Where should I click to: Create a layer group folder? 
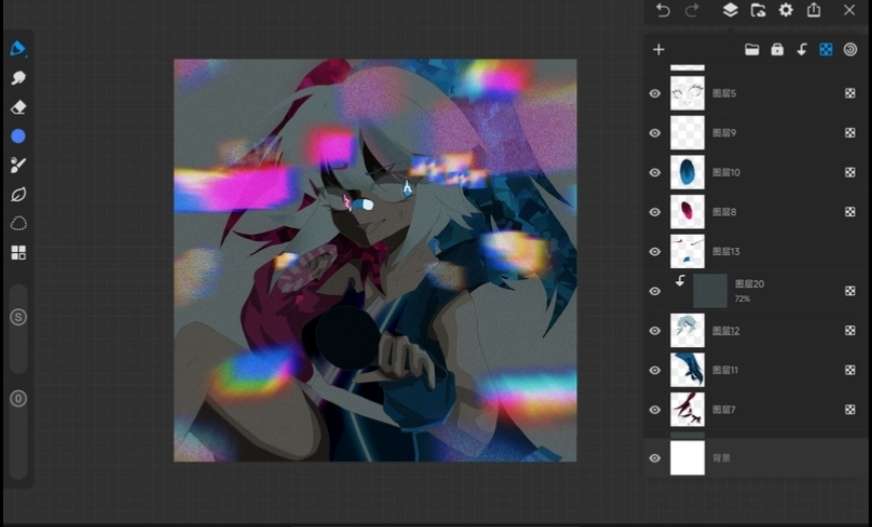pyautogui.click(x=752, y=49)
